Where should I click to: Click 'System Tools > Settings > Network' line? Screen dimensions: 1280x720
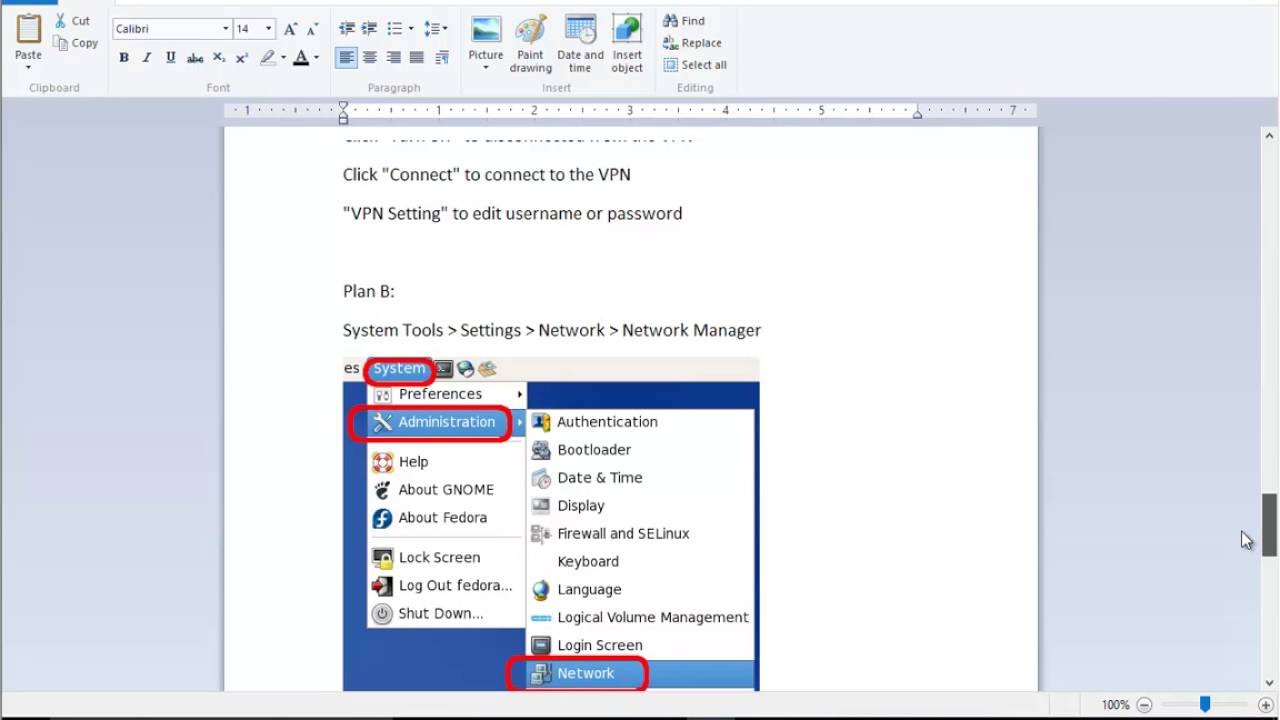(x=552, y=330)
